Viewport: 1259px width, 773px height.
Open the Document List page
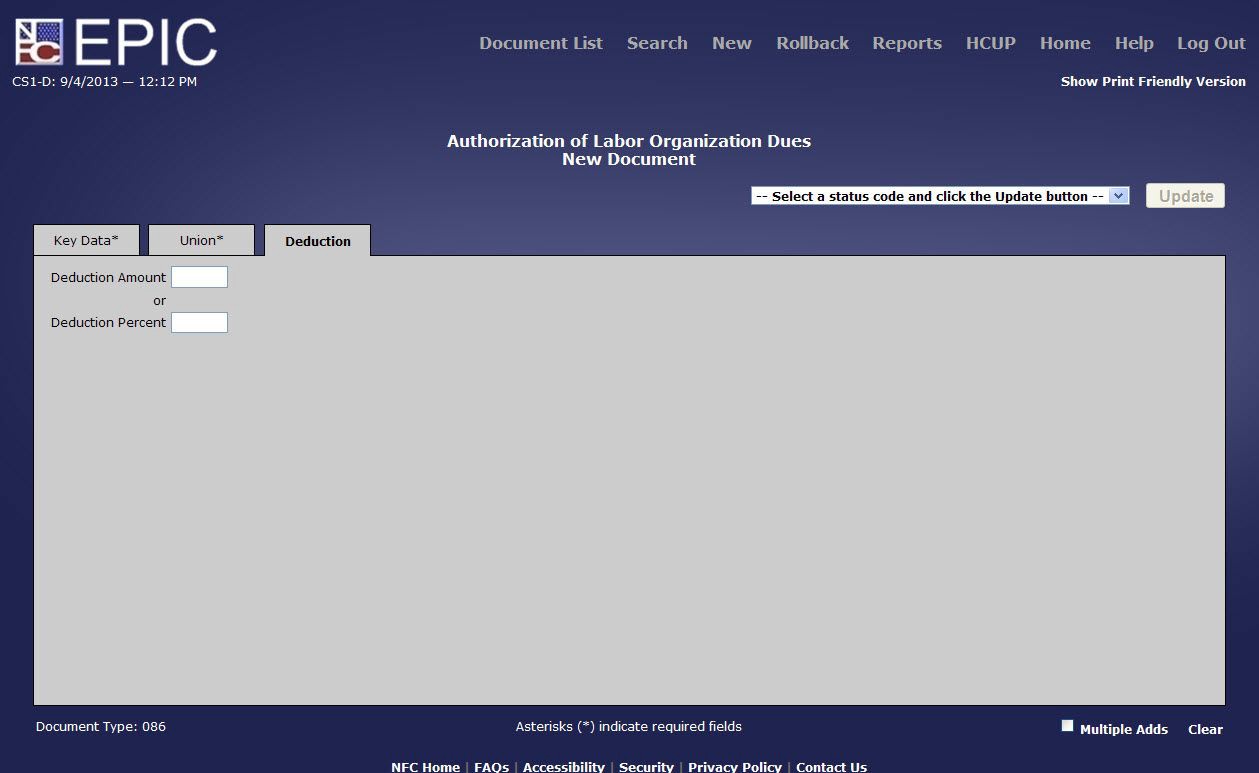[540, 43]
